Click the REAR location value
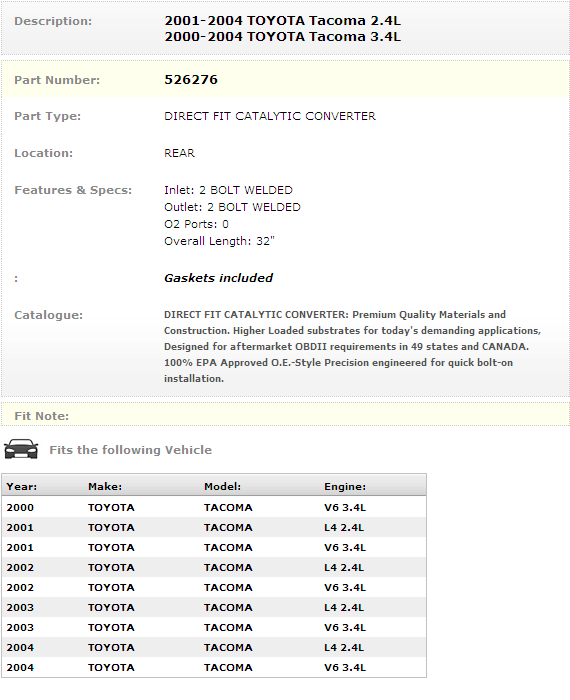The height and width of the screenshot is (700, 570). click(179, 153)
